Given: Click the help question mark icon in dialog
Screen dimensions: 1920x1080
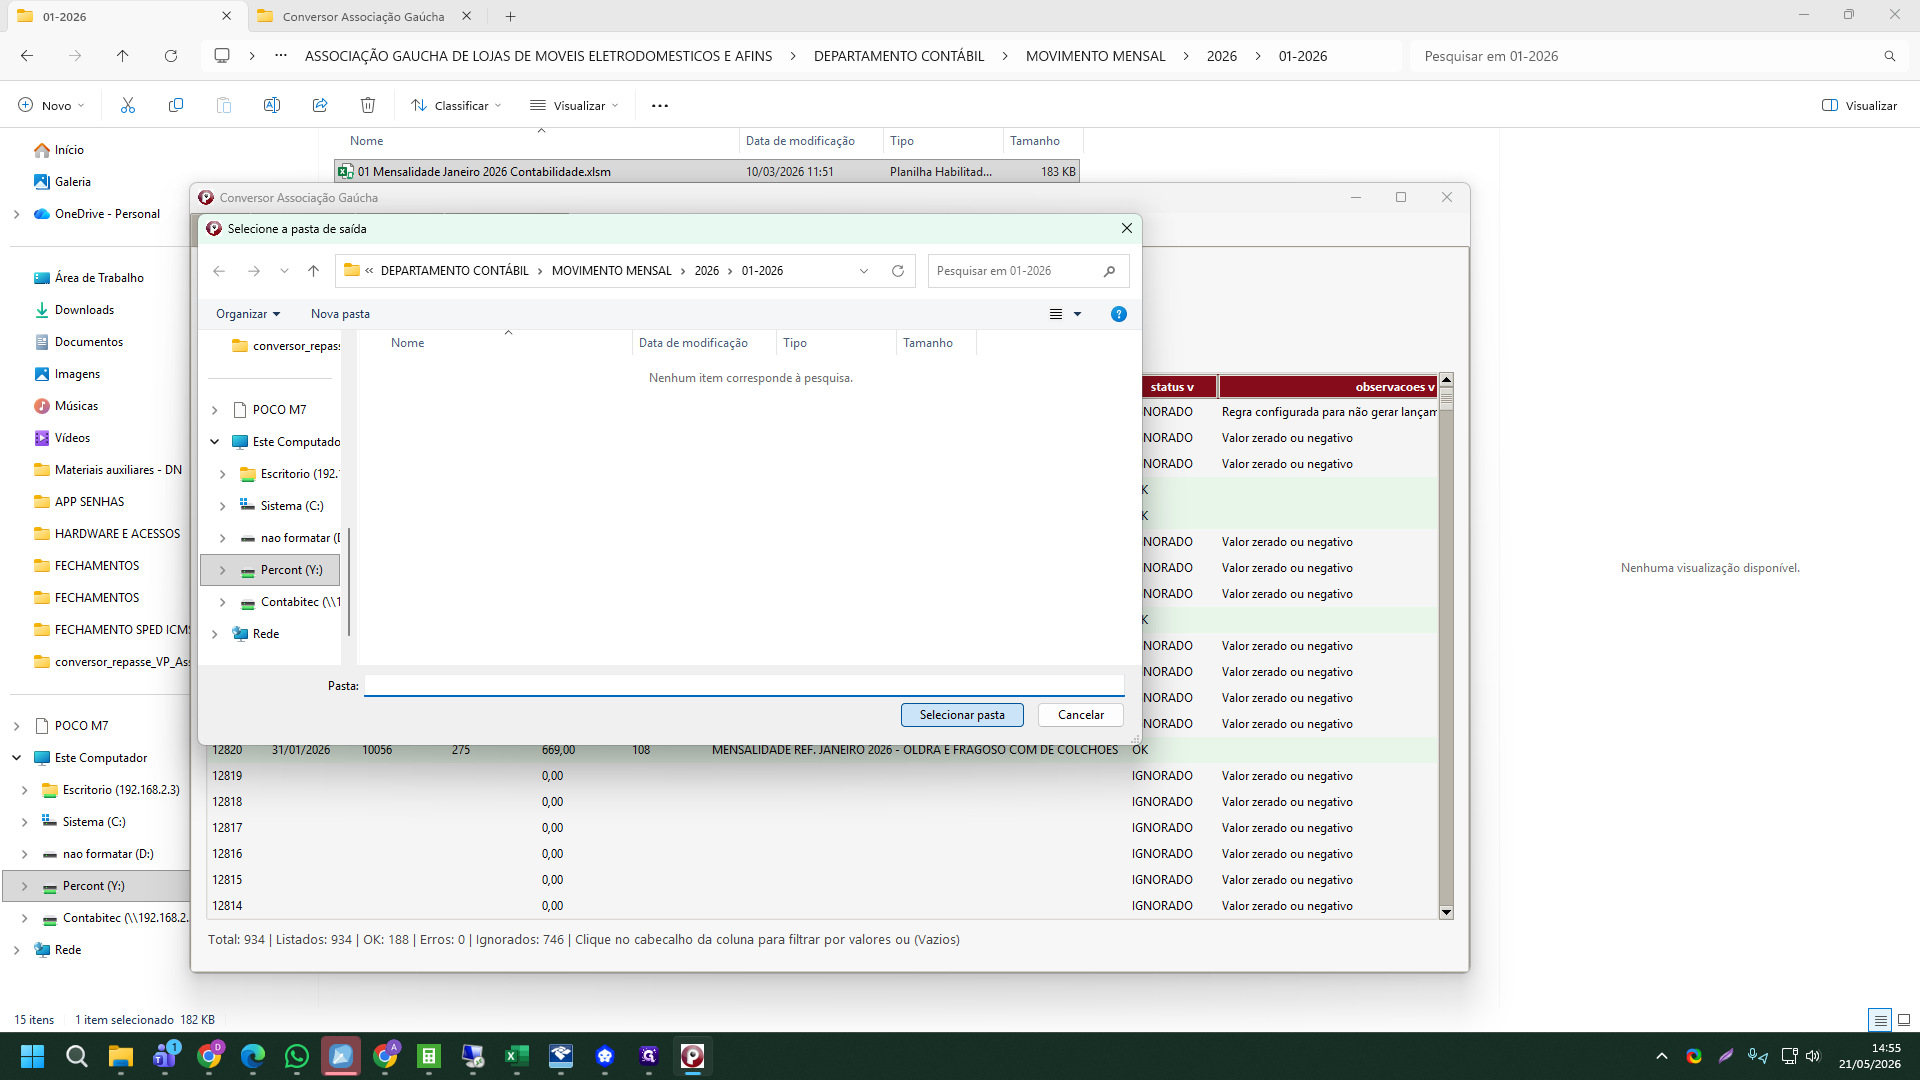Looking at the screenshot, I should coord(1119,314).
